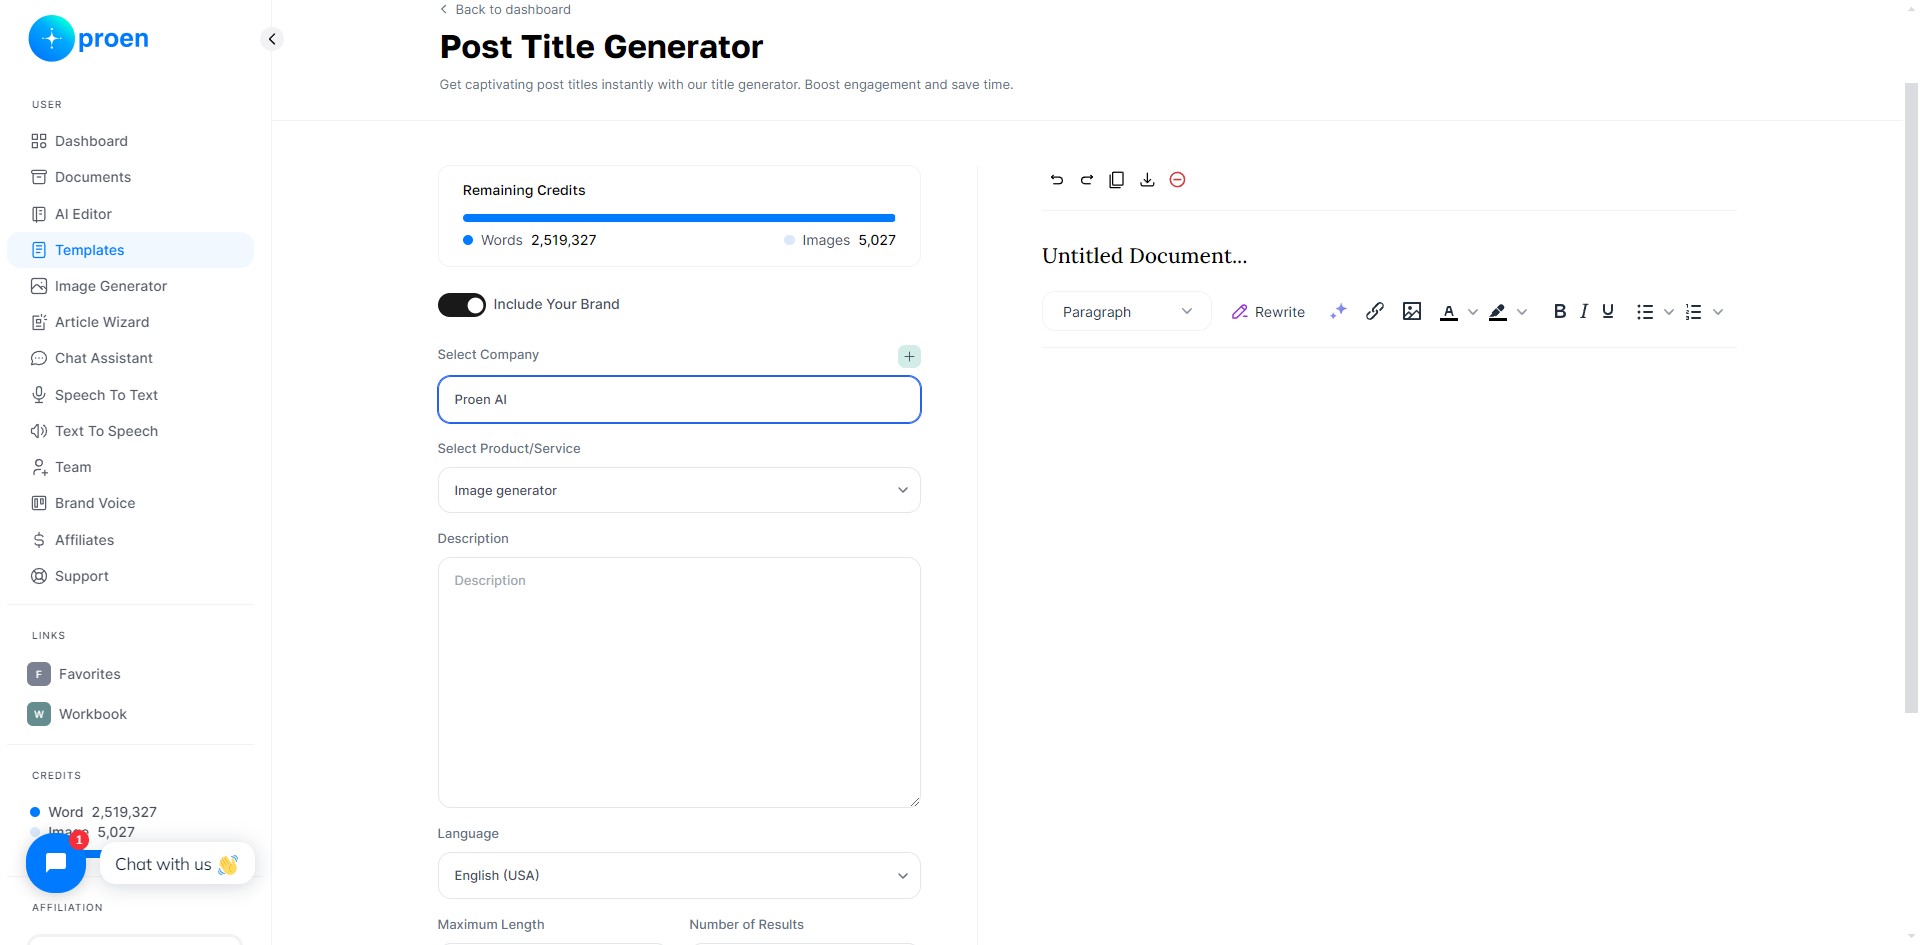The height and width of the screenshot is (945, 1920).
Task: Open the Paragraph style dropdown
Action: [1127, 312]
